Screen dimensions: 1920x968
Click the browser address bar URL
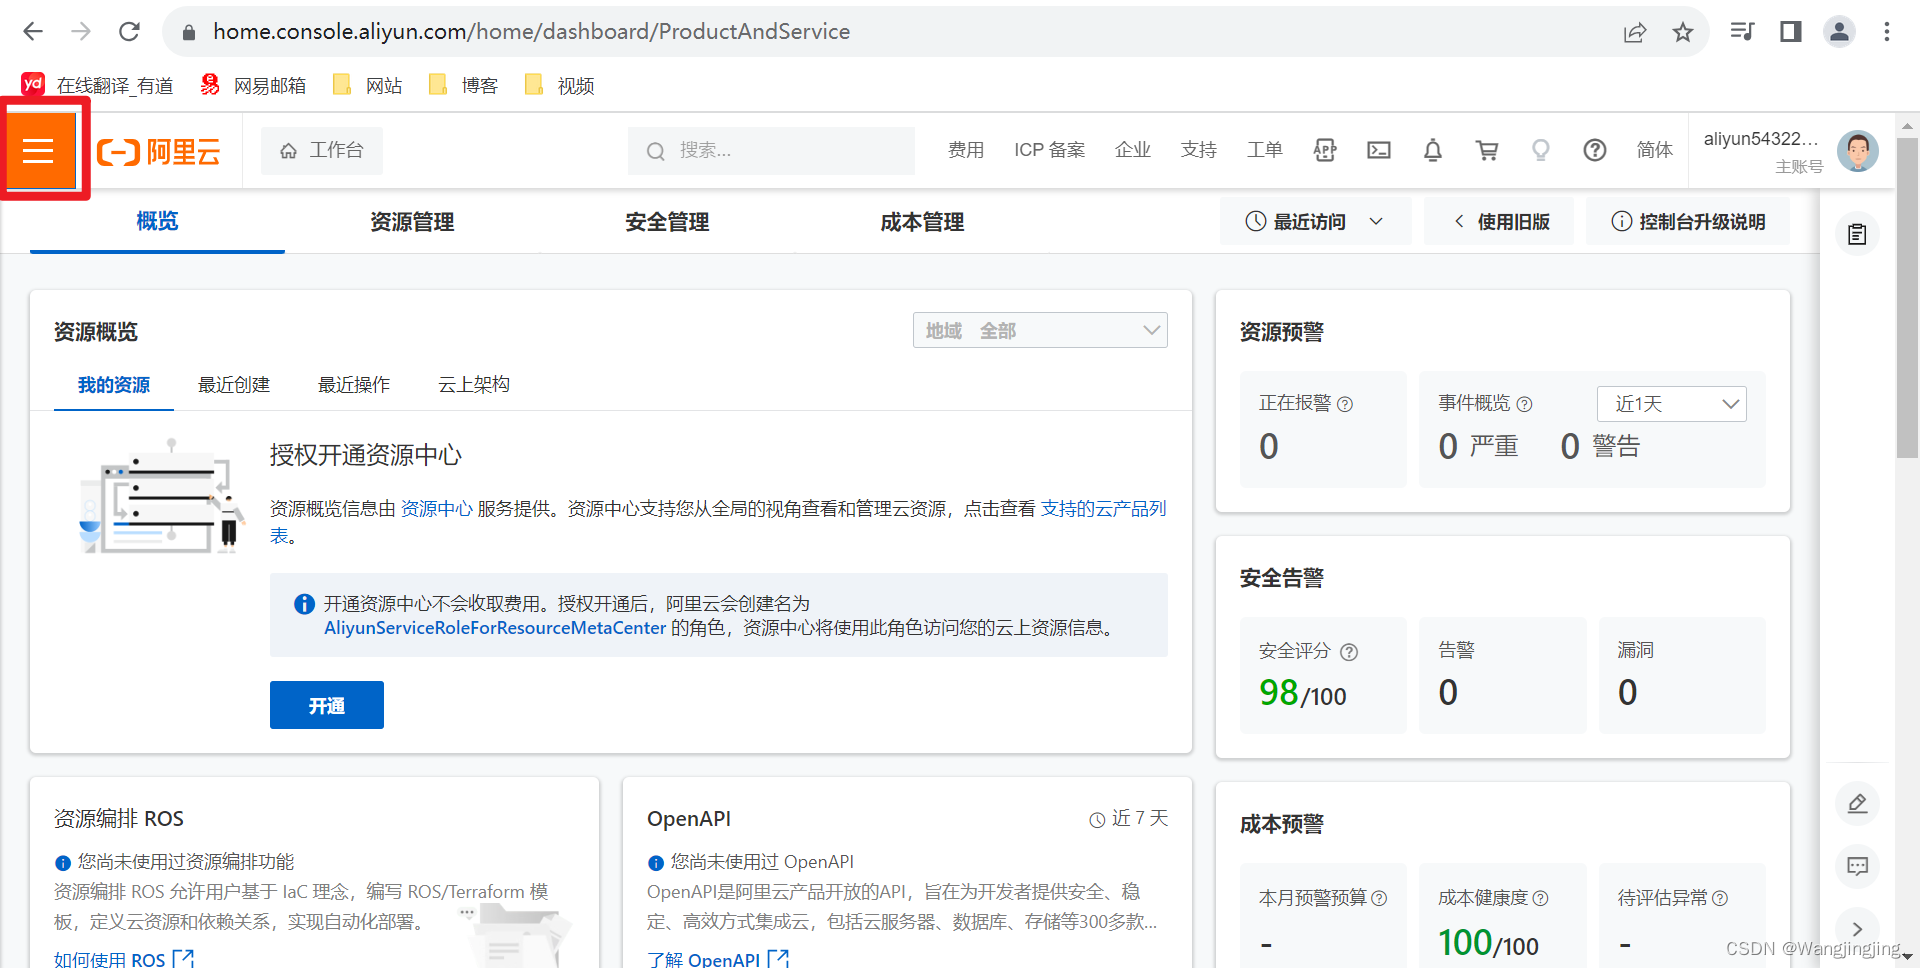tap(531, 32)
